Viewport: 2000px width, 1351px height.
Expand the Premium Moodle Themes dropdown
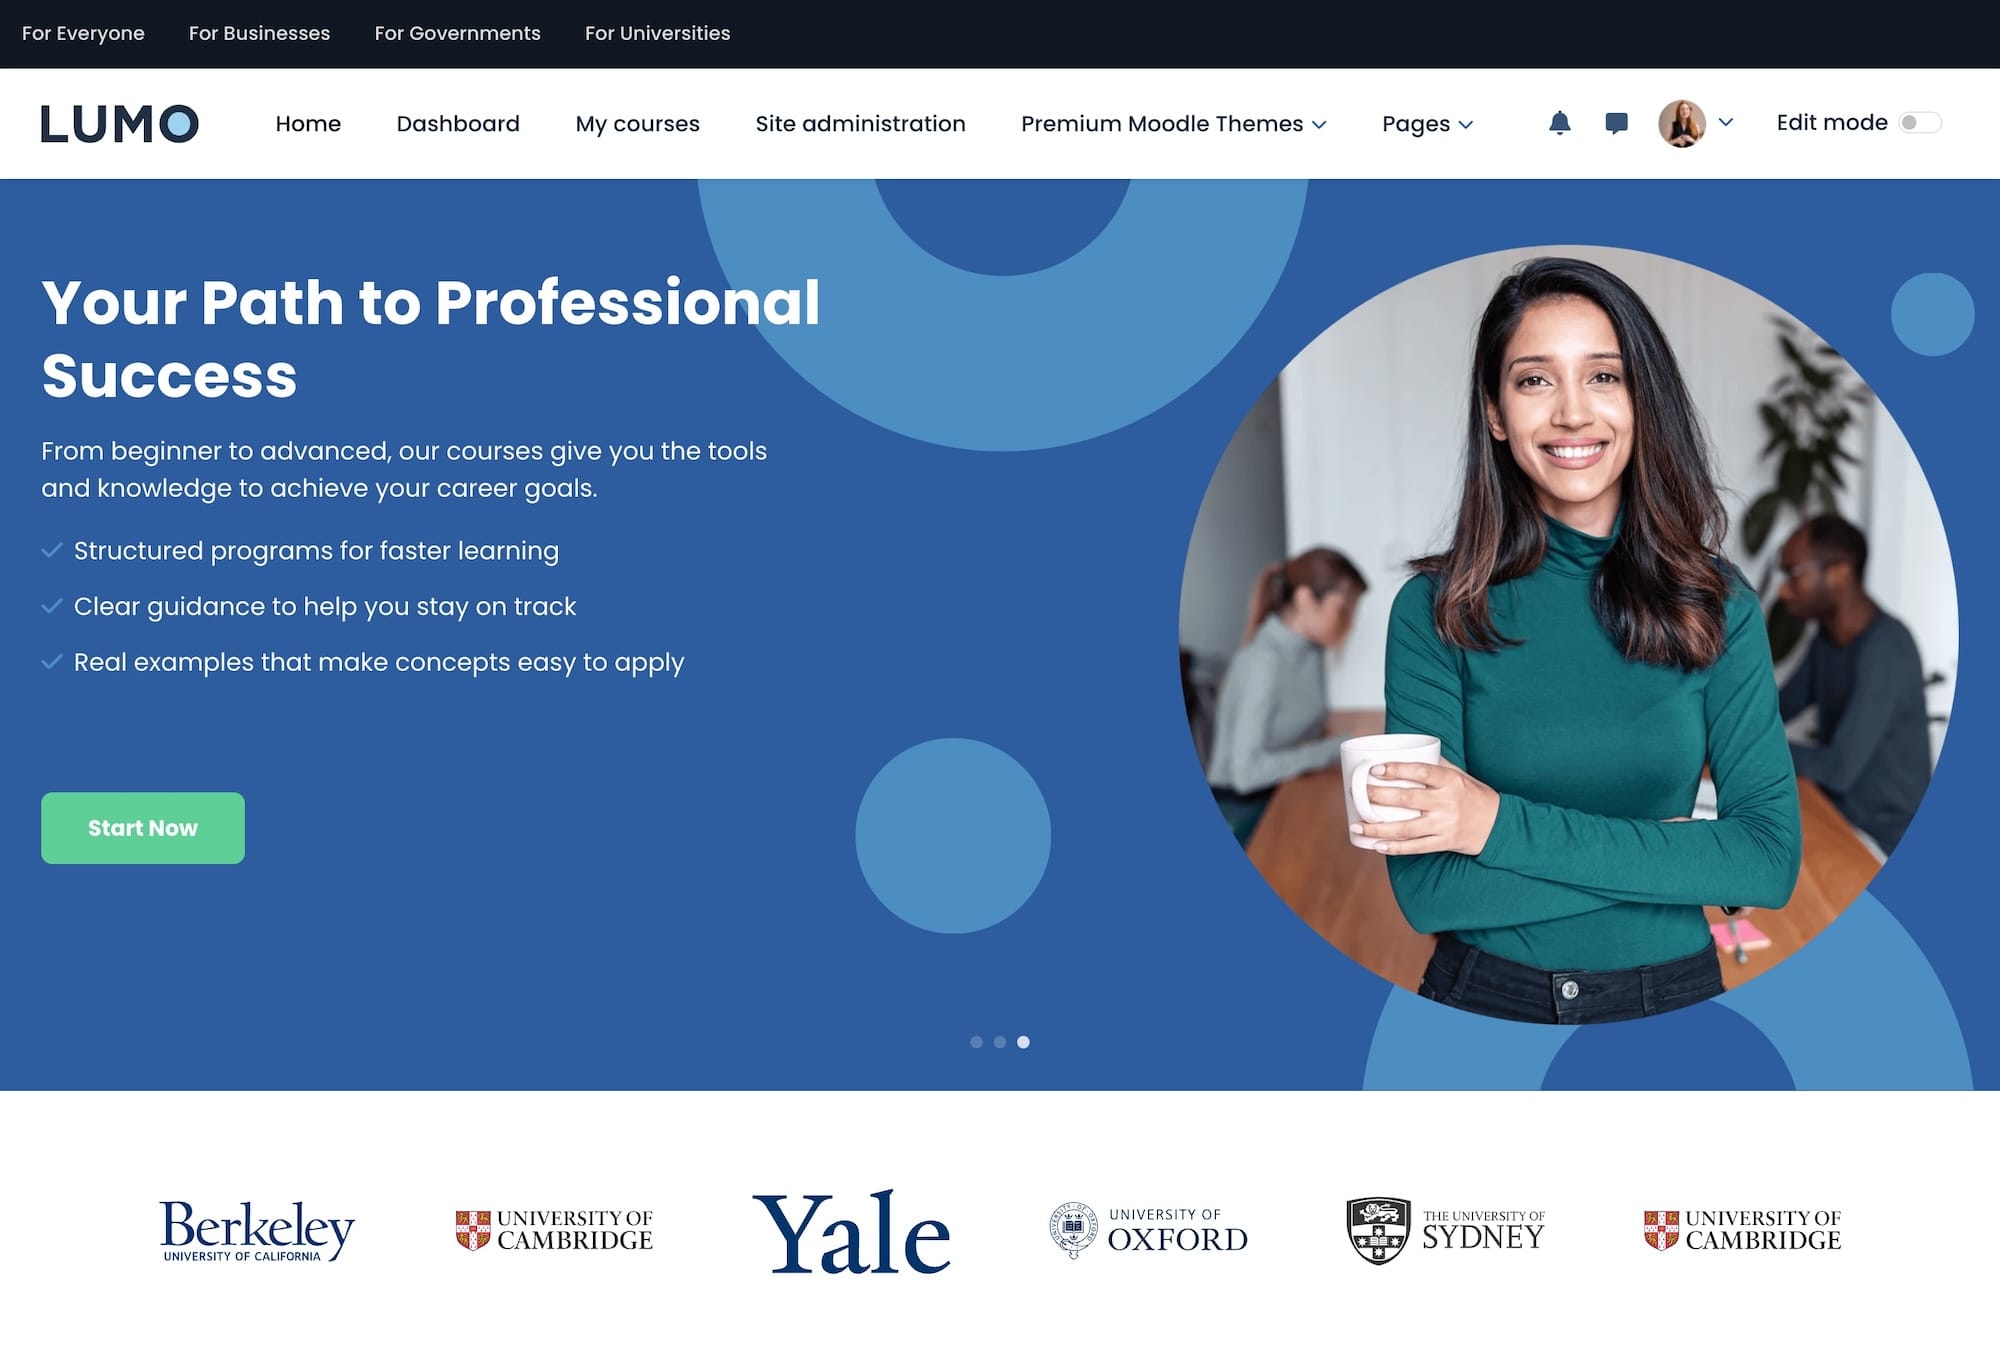pyautogui.click(x=1173, y=124)
